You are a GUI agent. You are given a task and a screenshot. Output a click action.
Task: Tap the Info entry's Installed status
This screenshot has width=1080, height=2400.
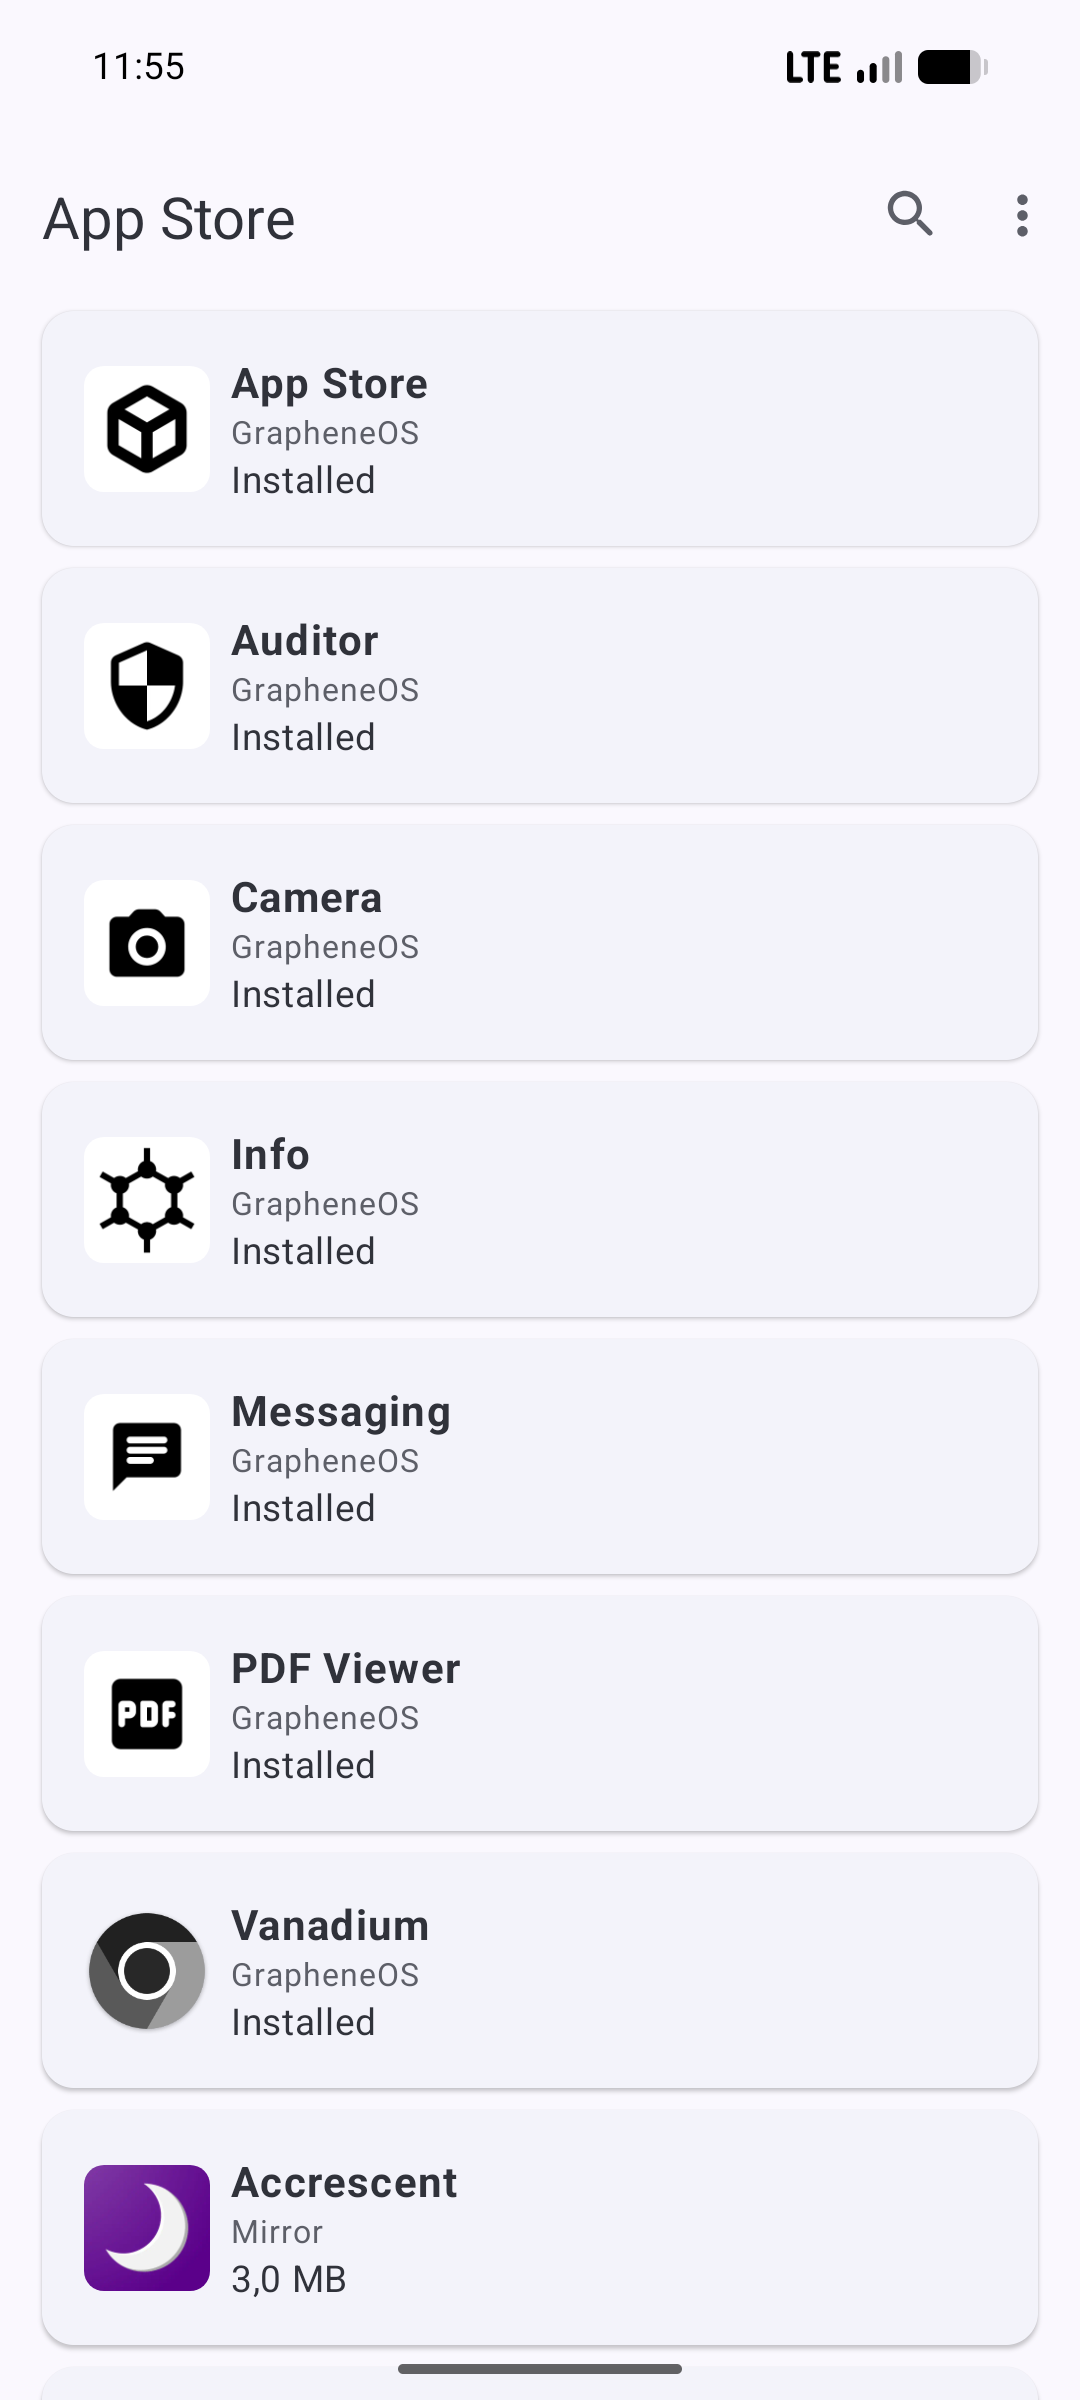303,1252
